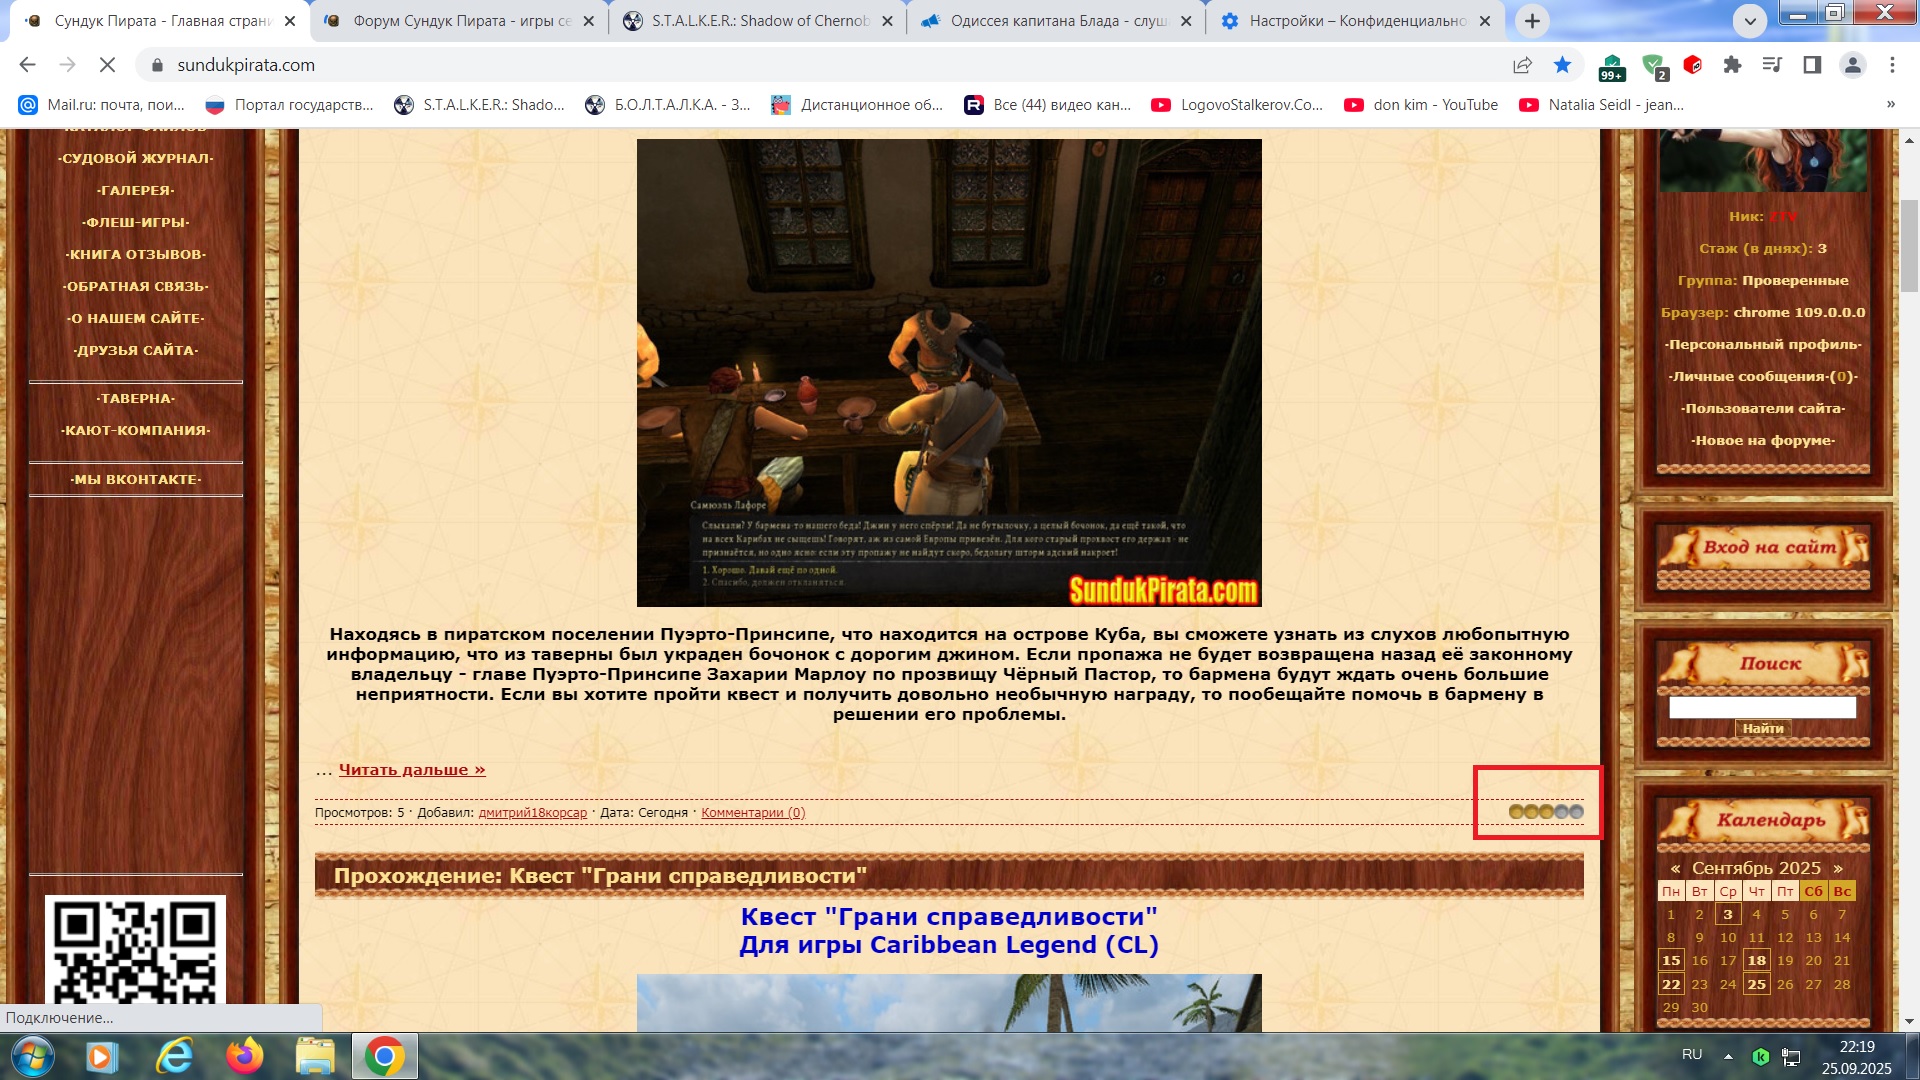Image resolution: width=1920 pixels, height=1080 pixels.
Task: Open ГАЛЕРЕЯ in site menu
Action: [136, 190]
